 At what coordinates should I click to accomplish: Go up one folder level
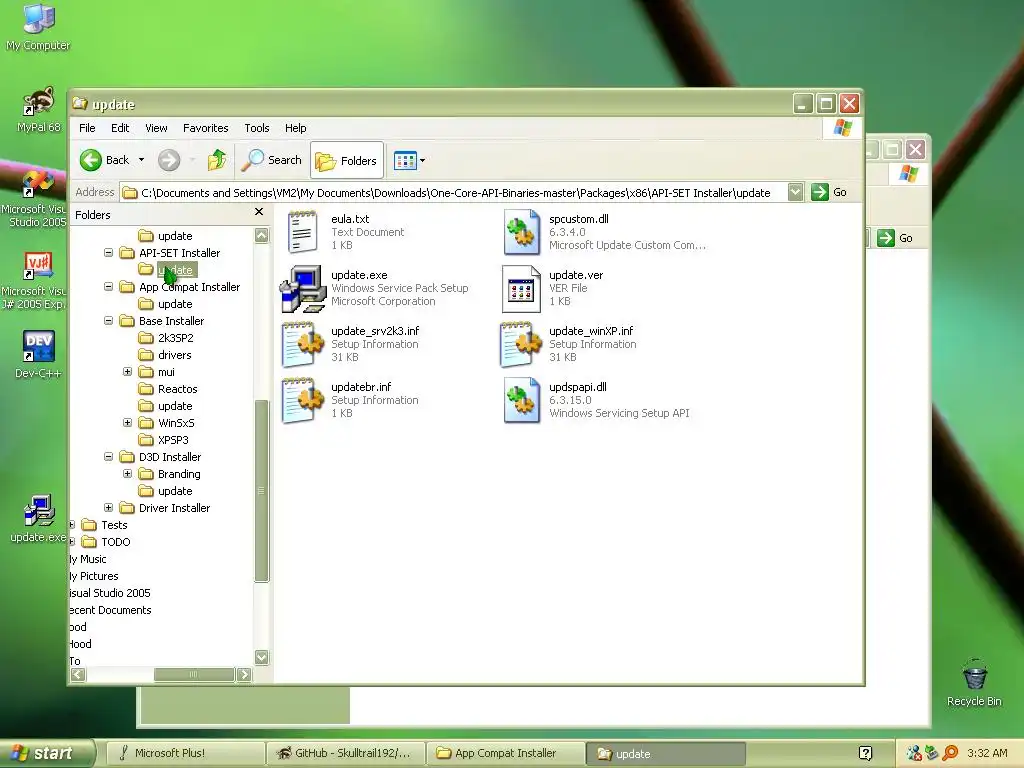point(216,160)
